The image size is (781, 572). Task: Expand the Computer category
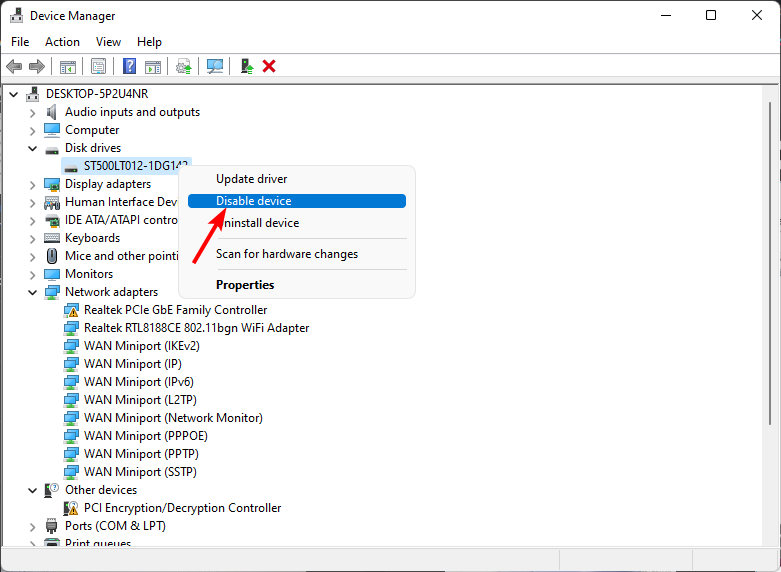(x=32, y=131)
